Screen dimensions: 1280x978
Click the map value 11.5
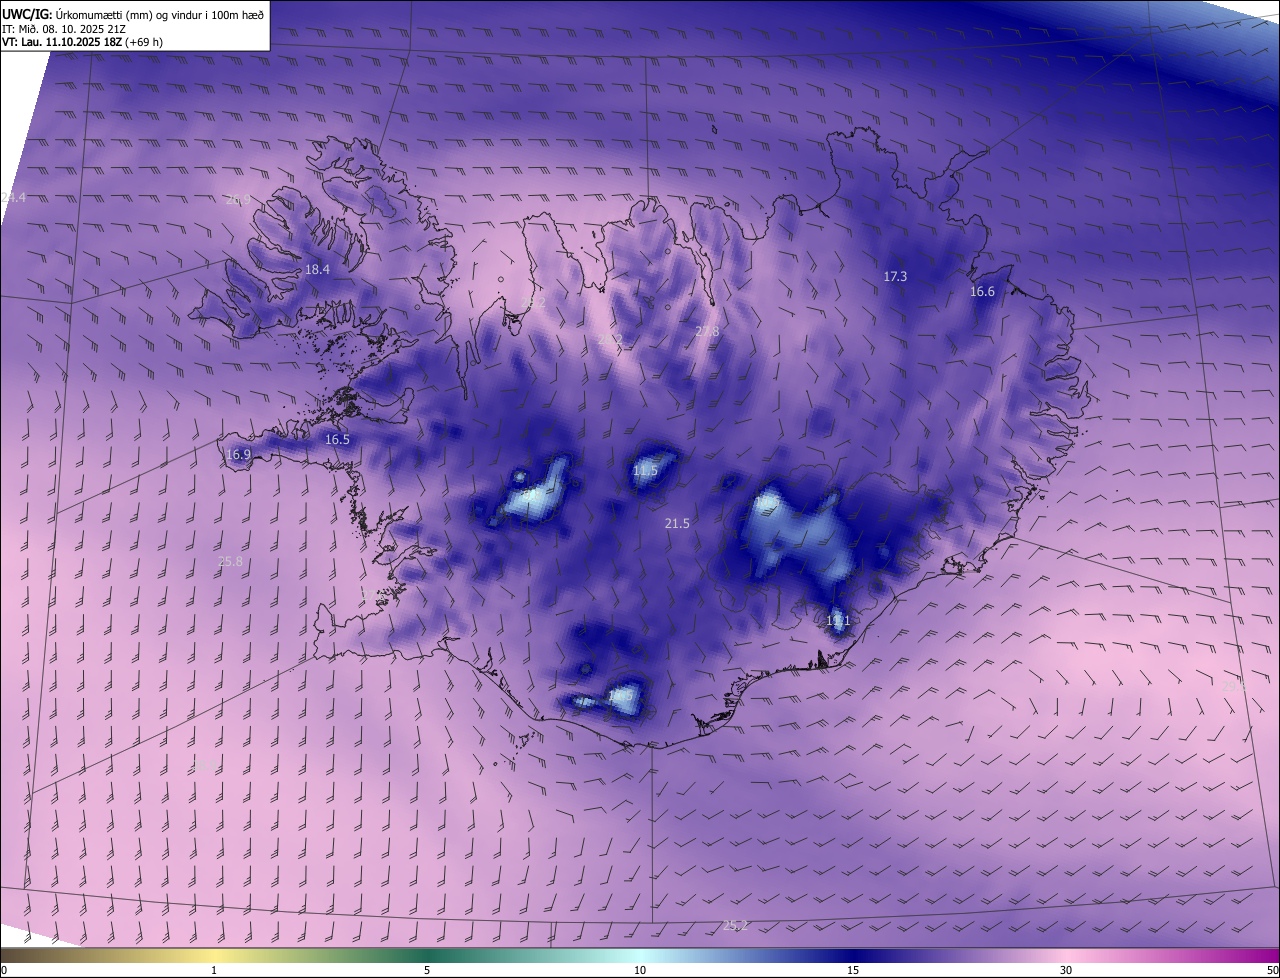(x=645, y=471)
